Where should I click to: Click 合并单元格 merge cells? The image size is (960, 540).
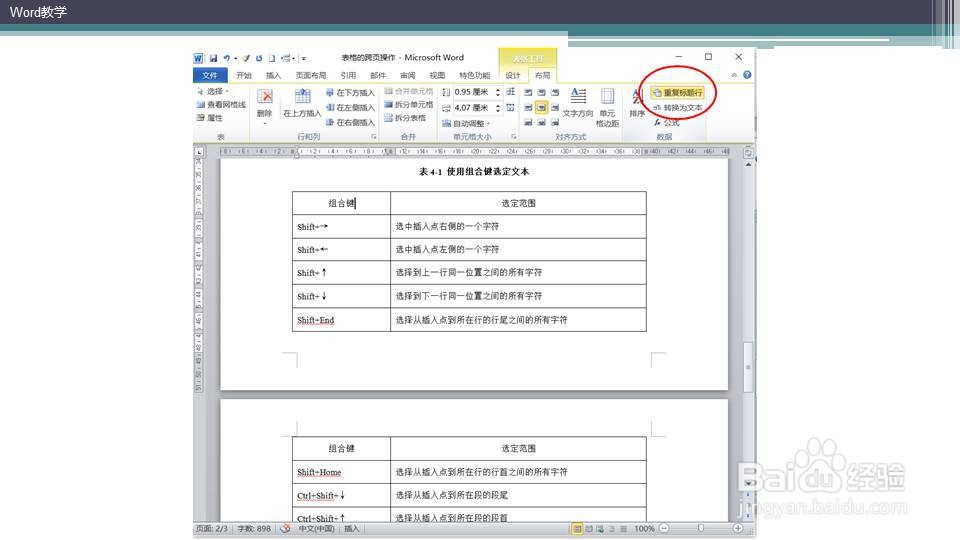[409, 91]
